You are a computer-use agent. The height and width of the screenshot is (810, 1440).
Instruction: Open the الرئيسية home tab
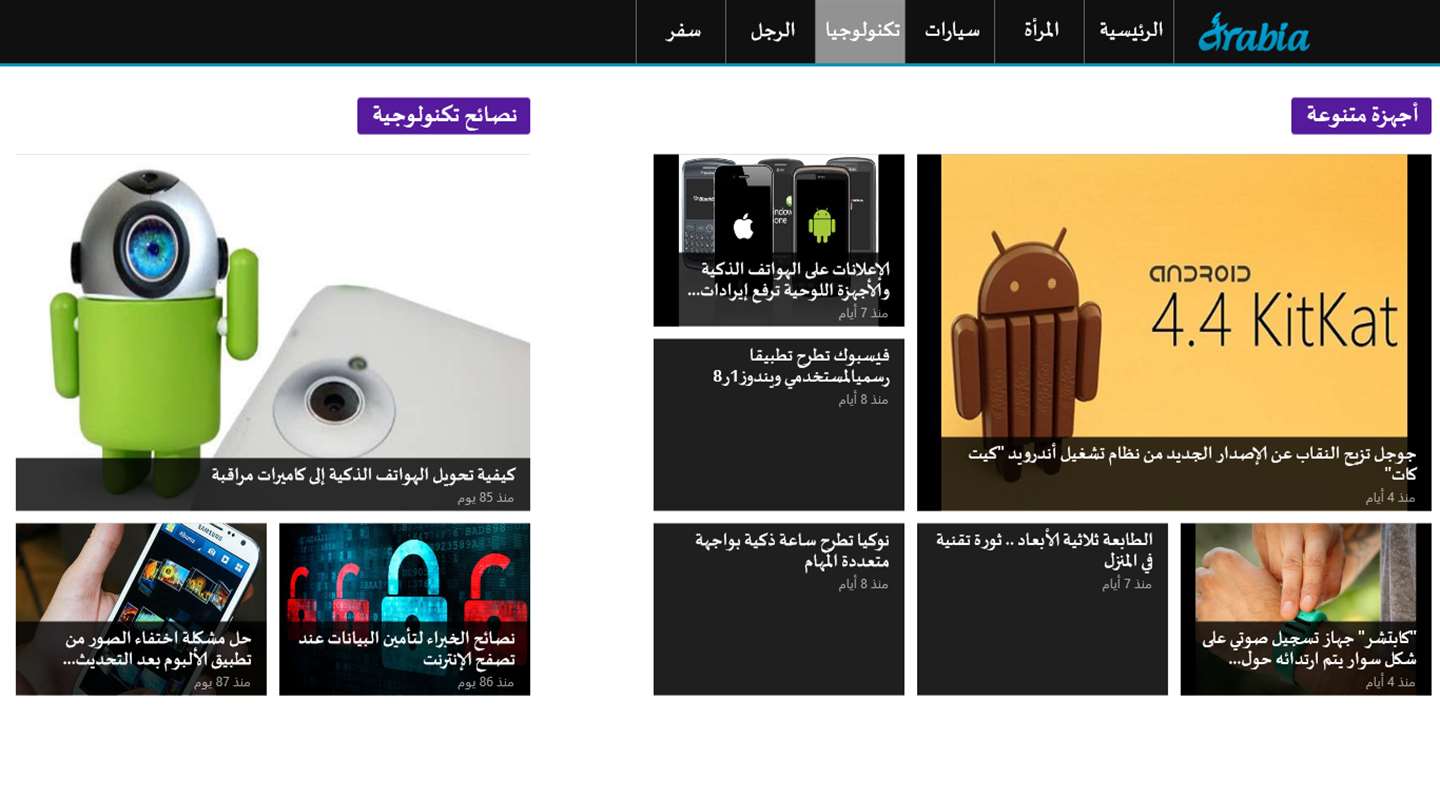1130,31
